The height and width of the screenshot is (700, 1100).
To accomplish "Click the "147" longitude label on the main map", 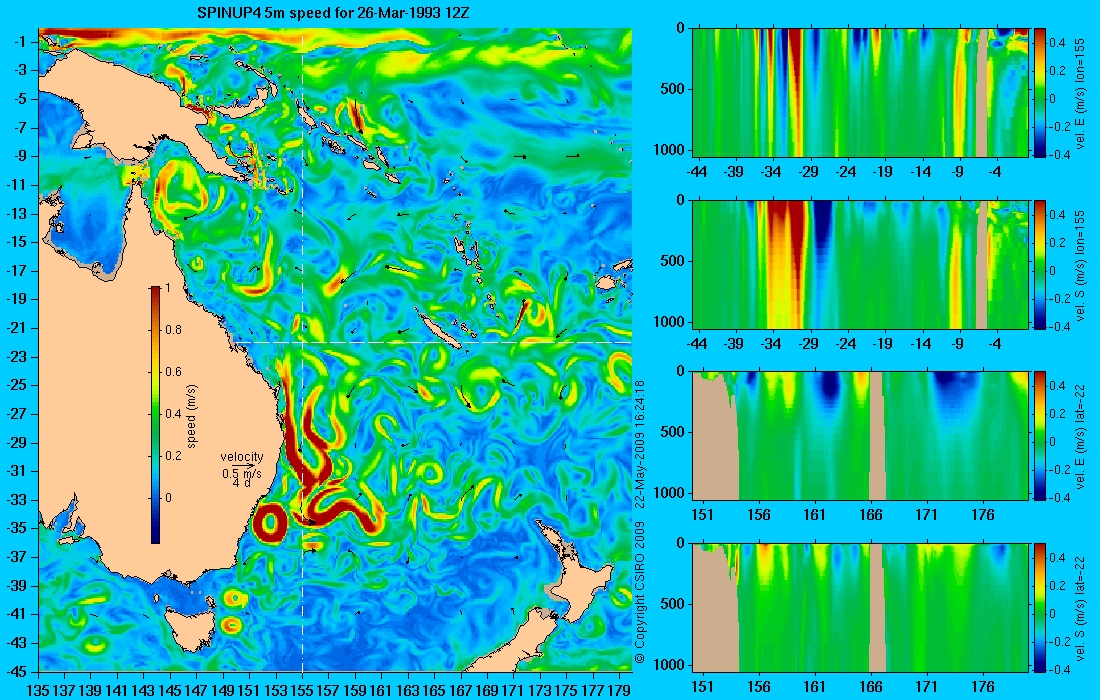I will (x=196, y=690).
